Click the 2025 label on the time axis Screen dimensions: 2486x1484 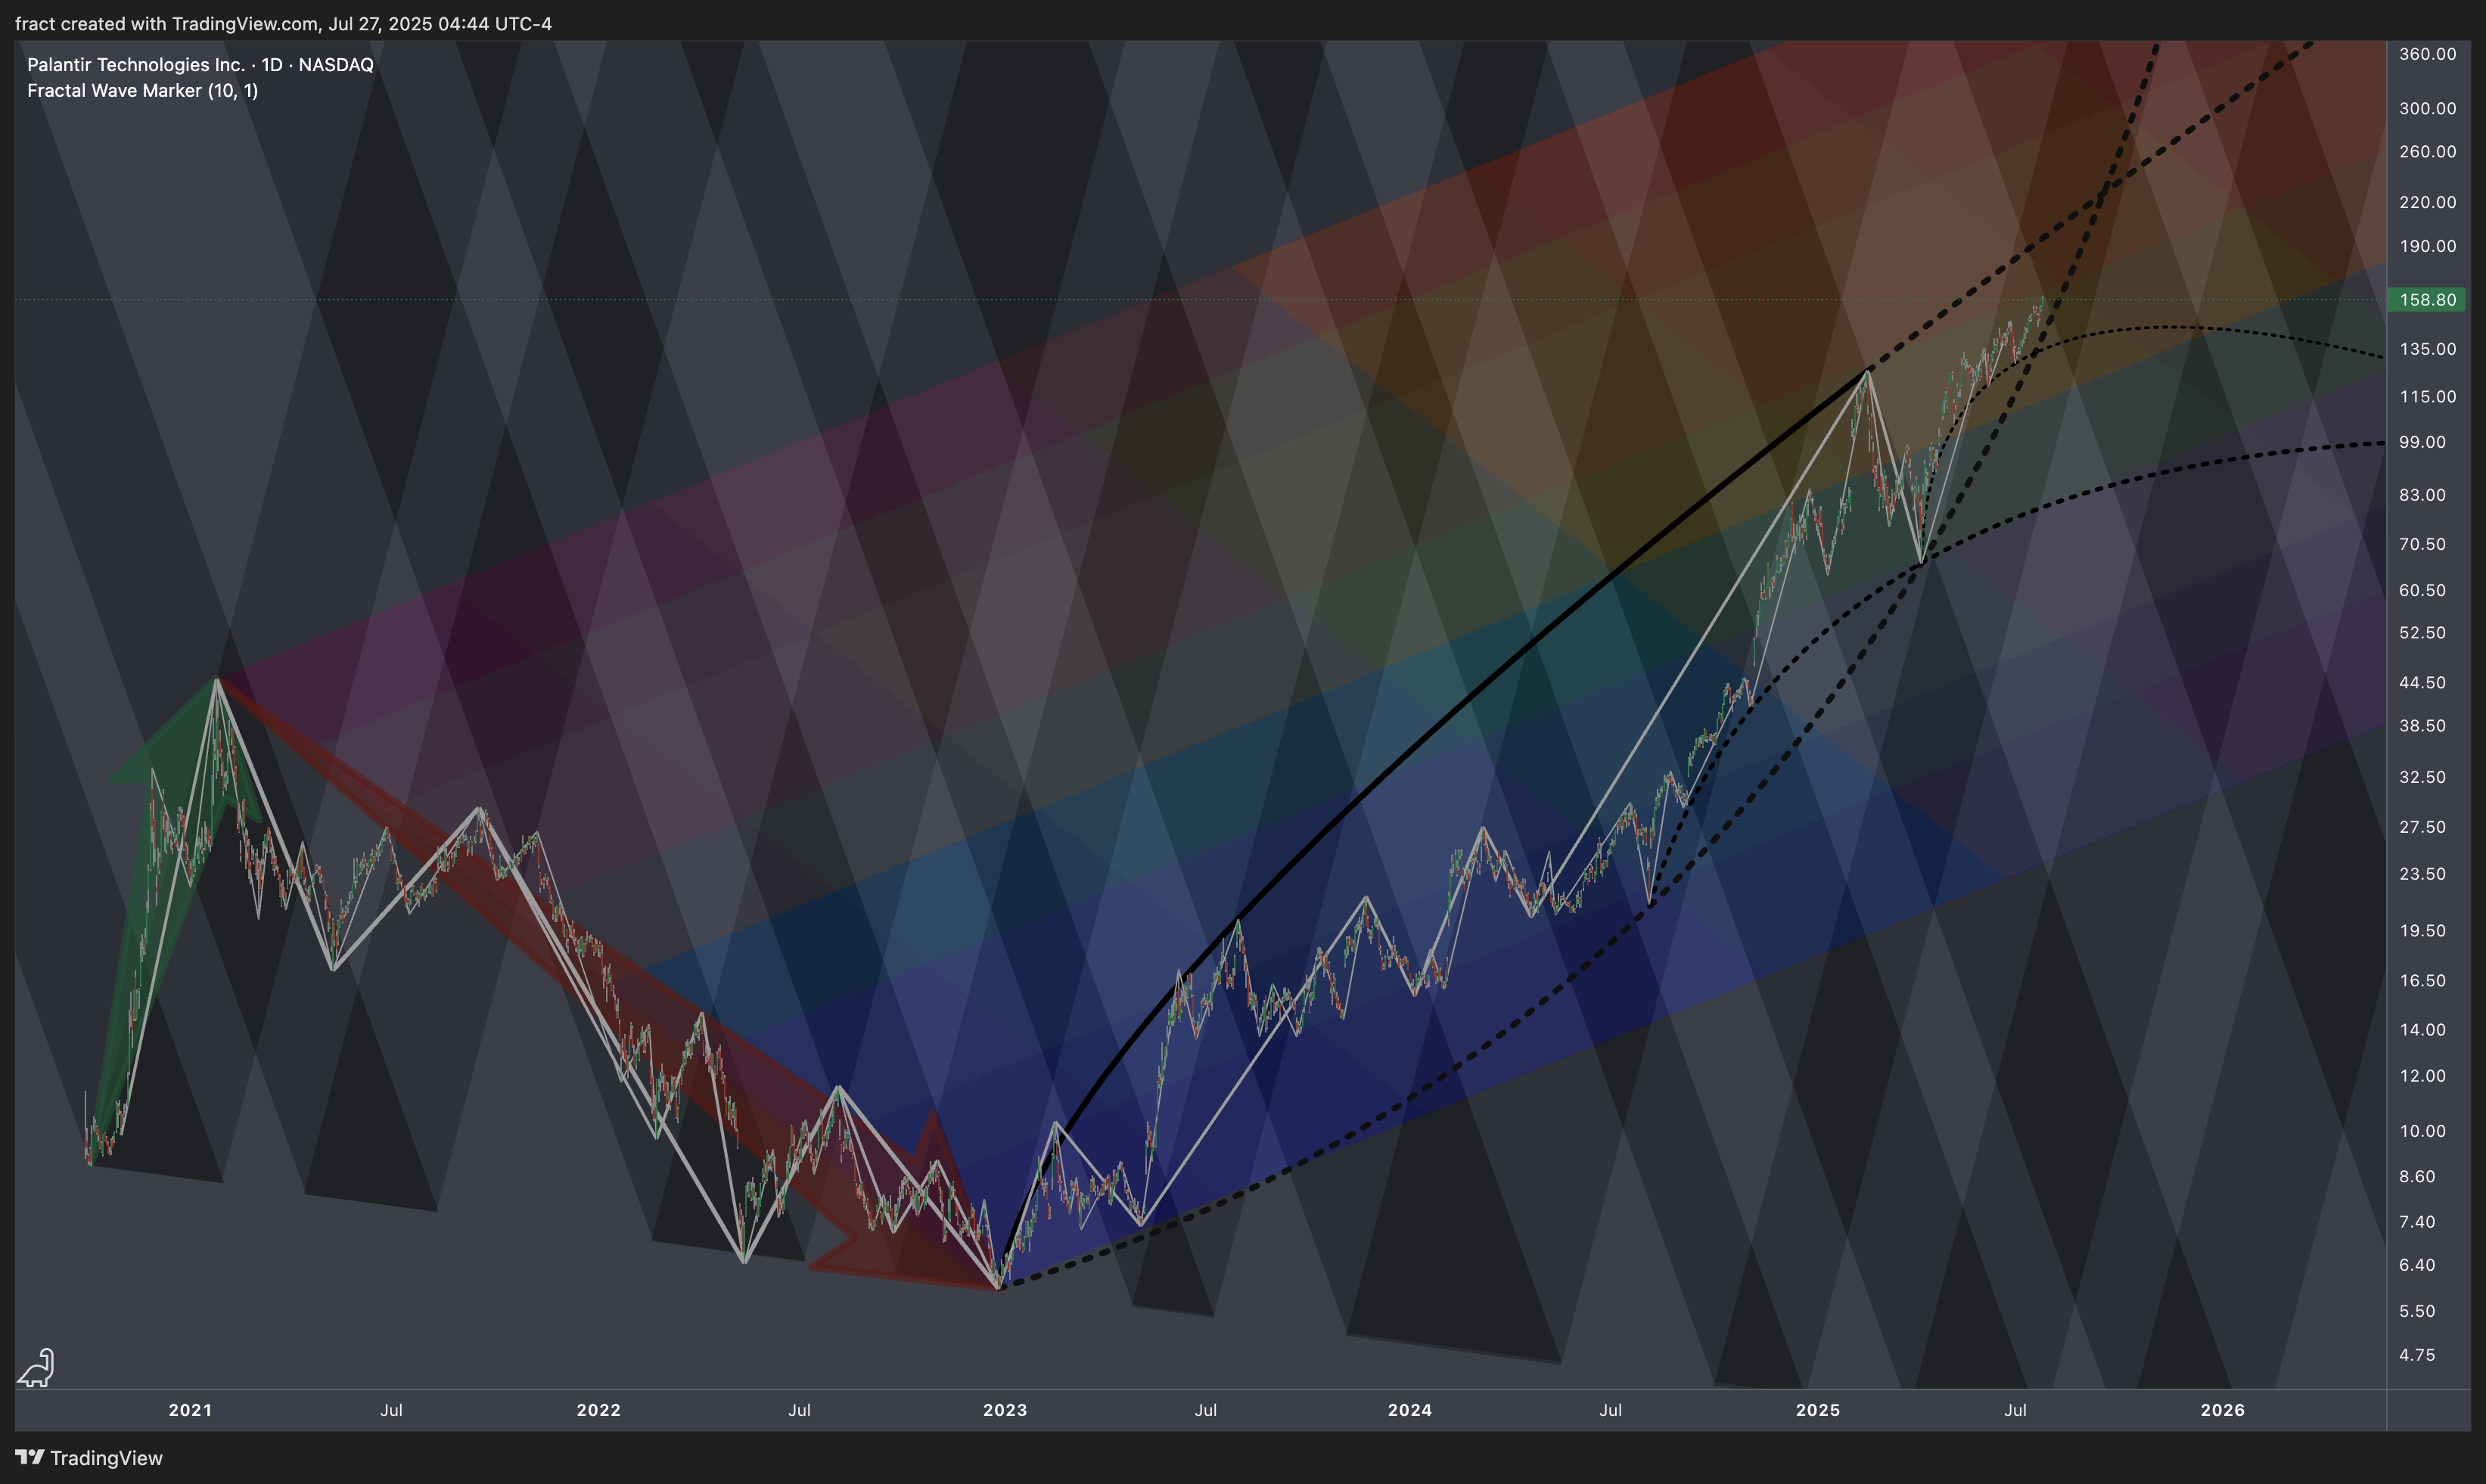click(1818, 1410)
